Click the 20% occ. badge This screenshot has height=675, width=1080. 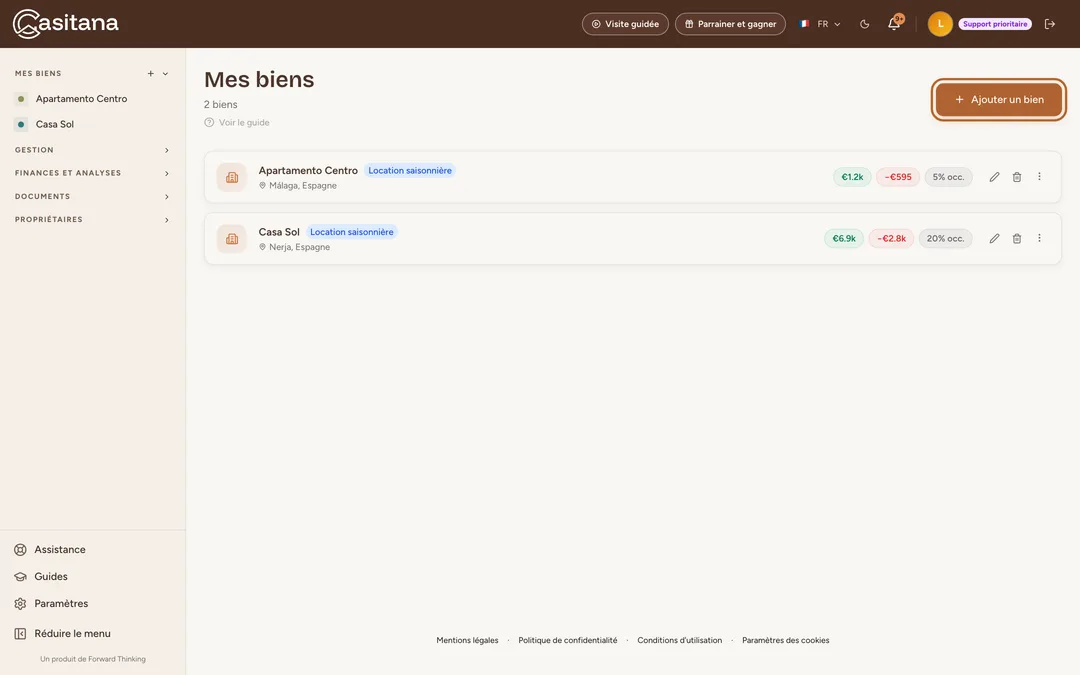point(945,238)
